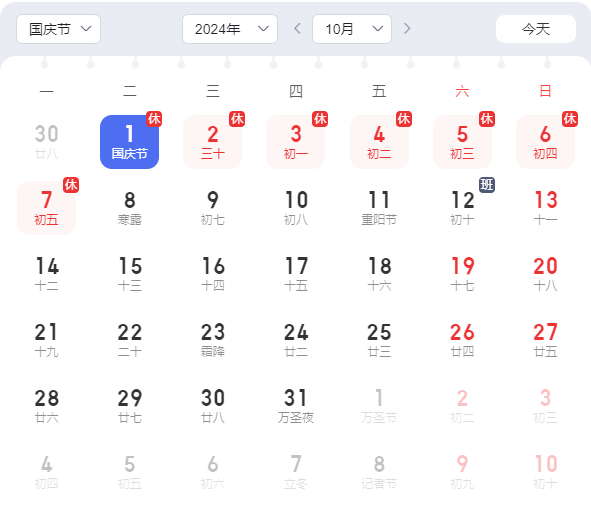This screenshot has width=591, height=506.
Task: Click the 休 badge on October 6
Action: coord(570,119)
